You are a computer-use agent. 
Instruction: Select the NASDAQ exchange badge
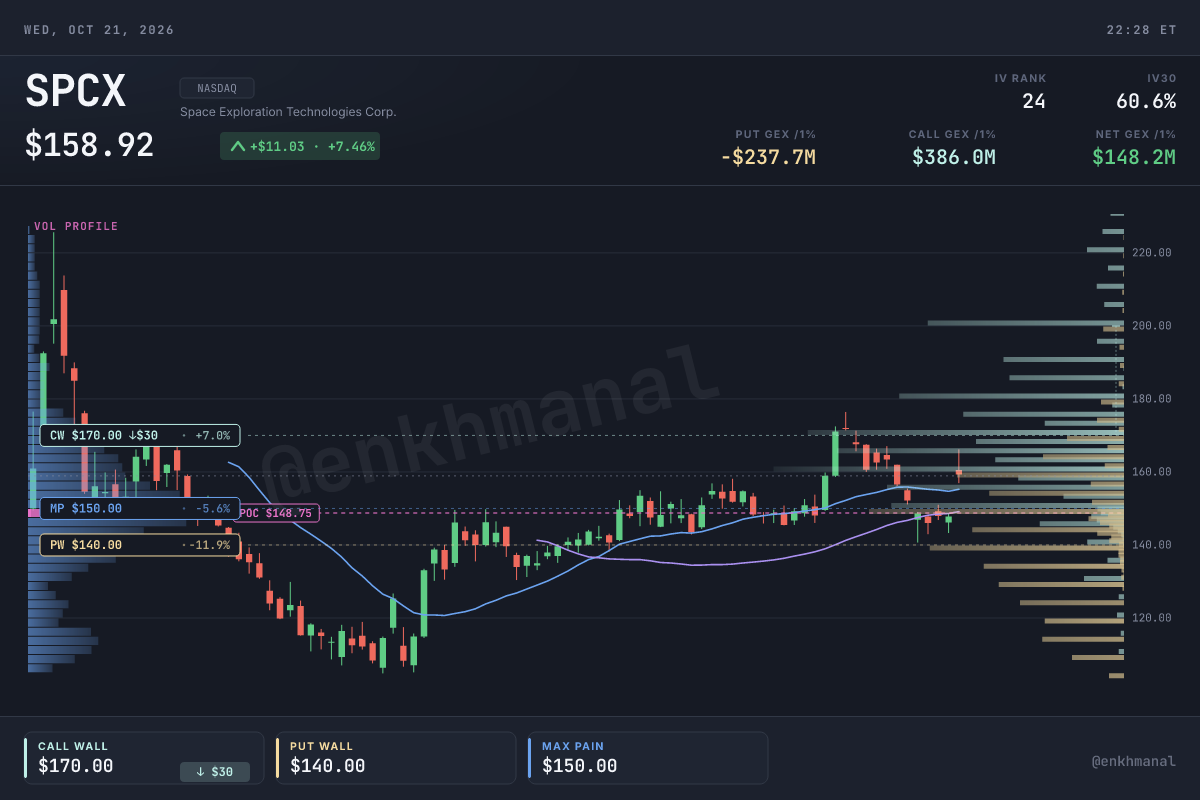point(217,88)
